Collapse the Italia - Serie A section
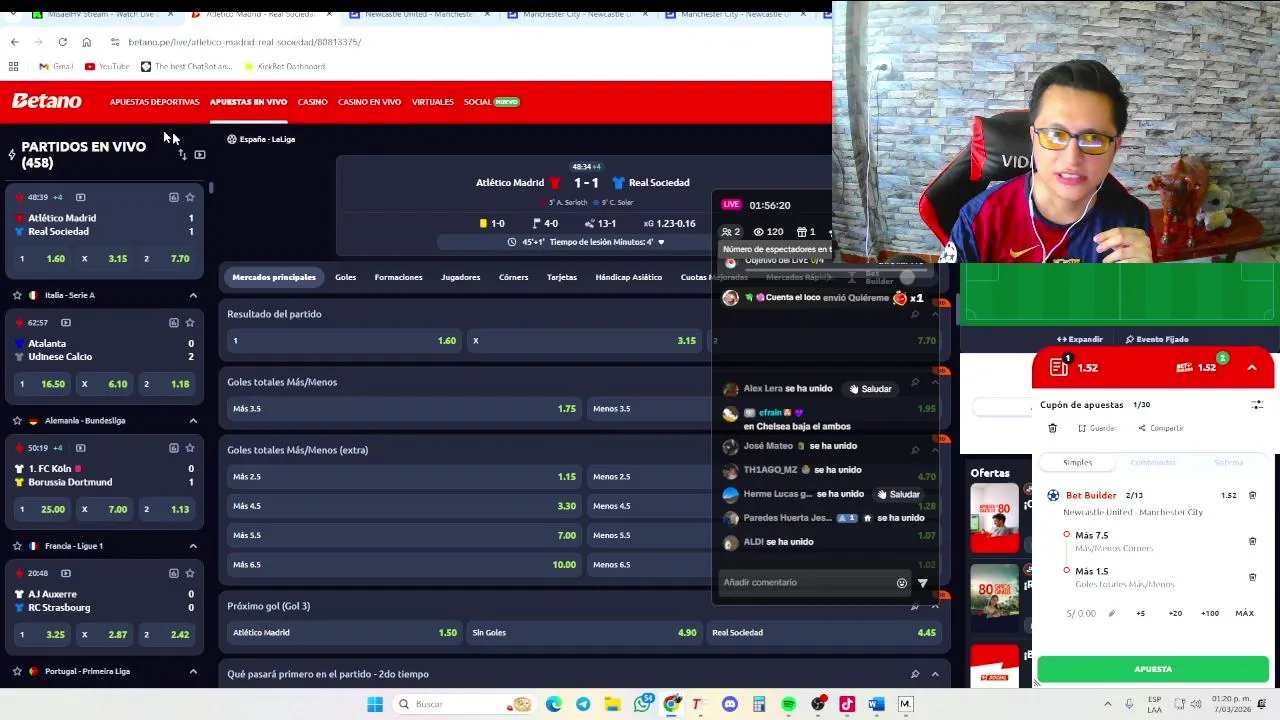This screenshot has height=720, width=1280. coord(193,295)
